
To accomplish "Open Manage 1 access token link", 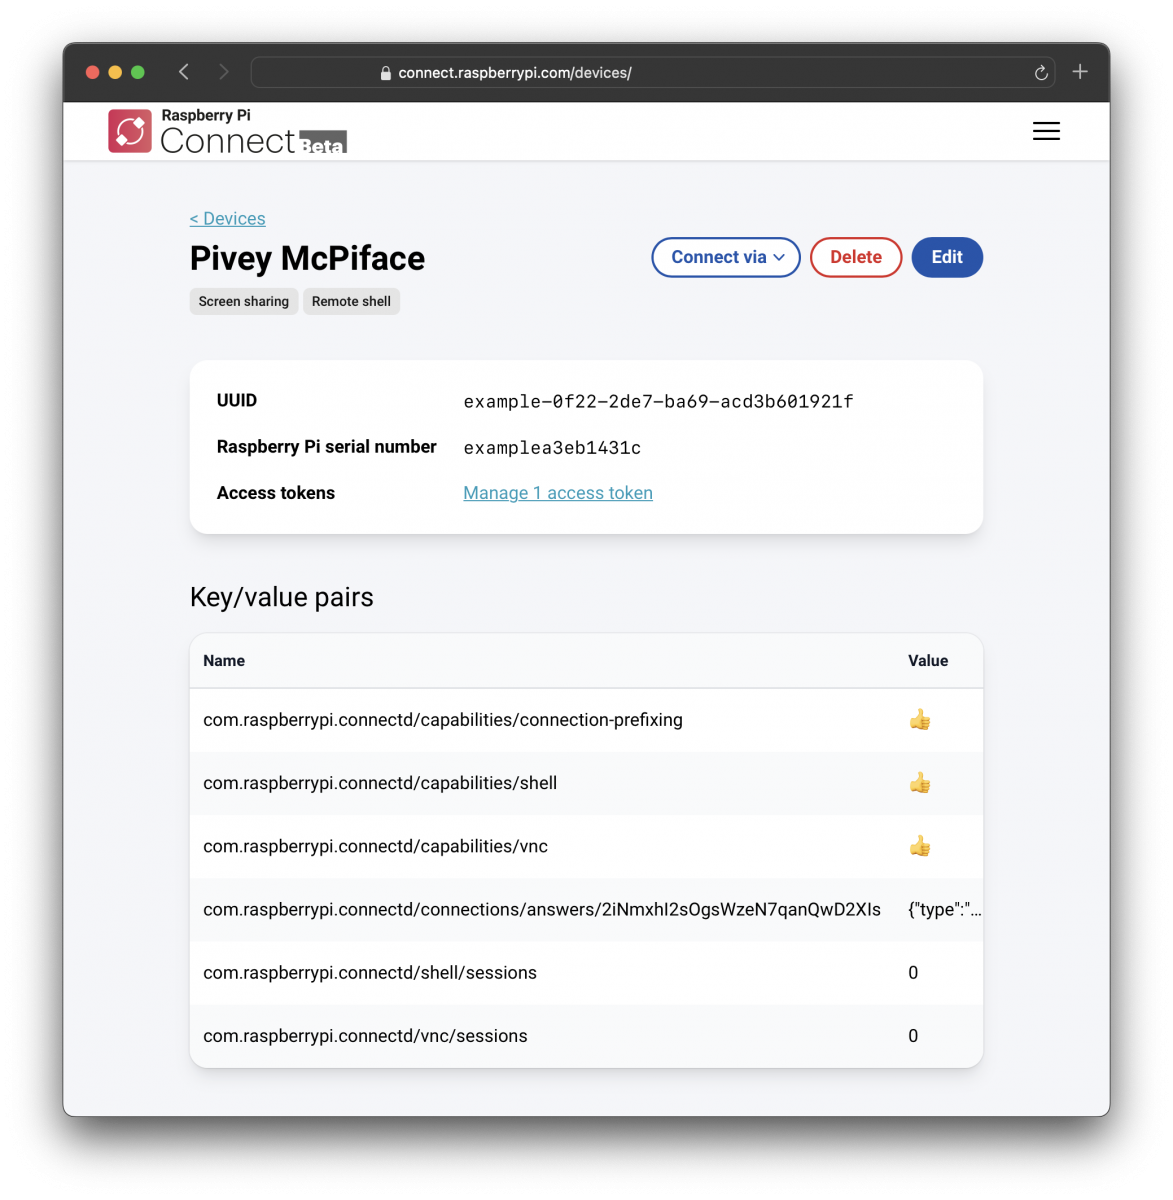I will [558, 493].
